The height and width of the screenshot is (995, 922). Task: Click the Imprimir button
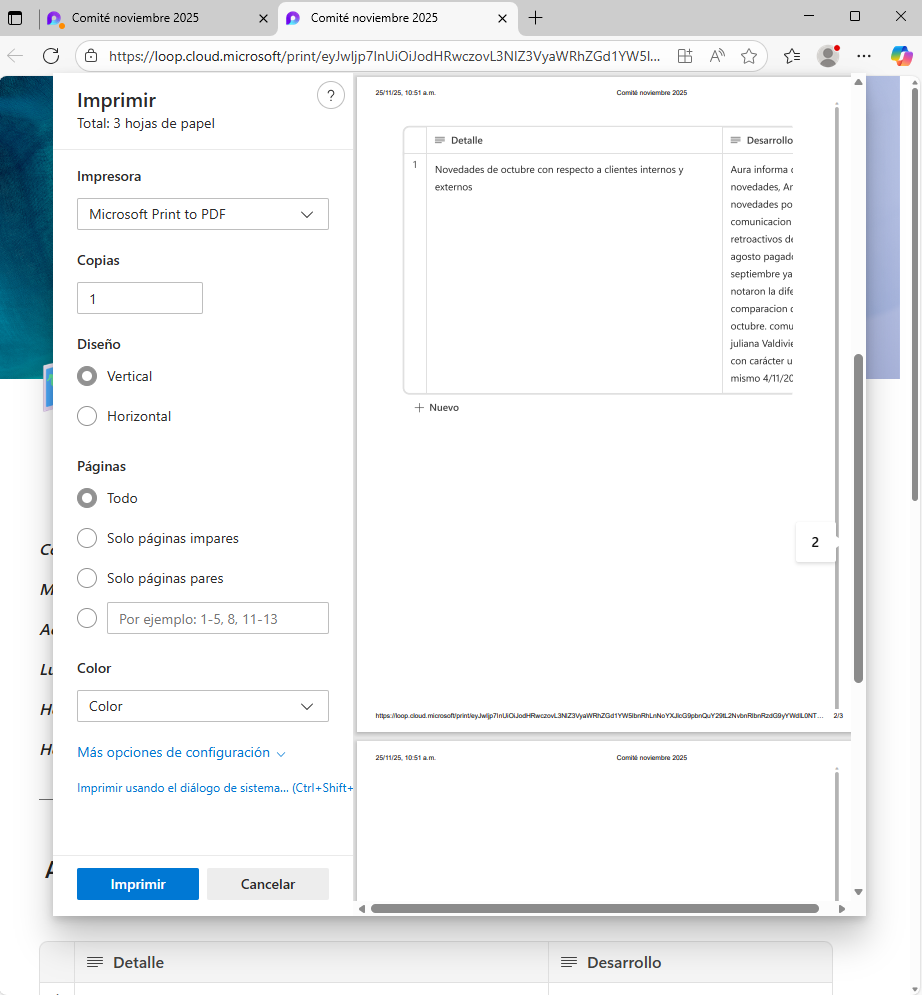(x=138, y=884)
